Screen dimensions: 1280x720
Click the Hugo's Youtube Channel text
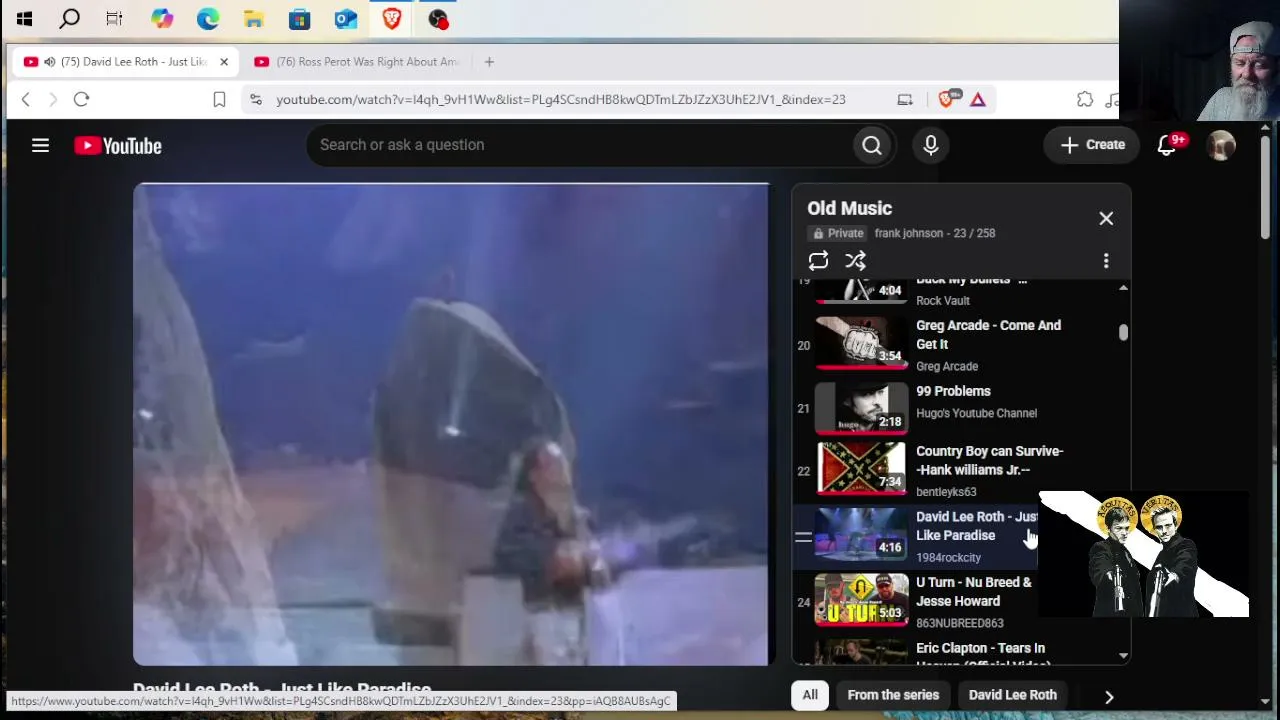click(976, 413)
